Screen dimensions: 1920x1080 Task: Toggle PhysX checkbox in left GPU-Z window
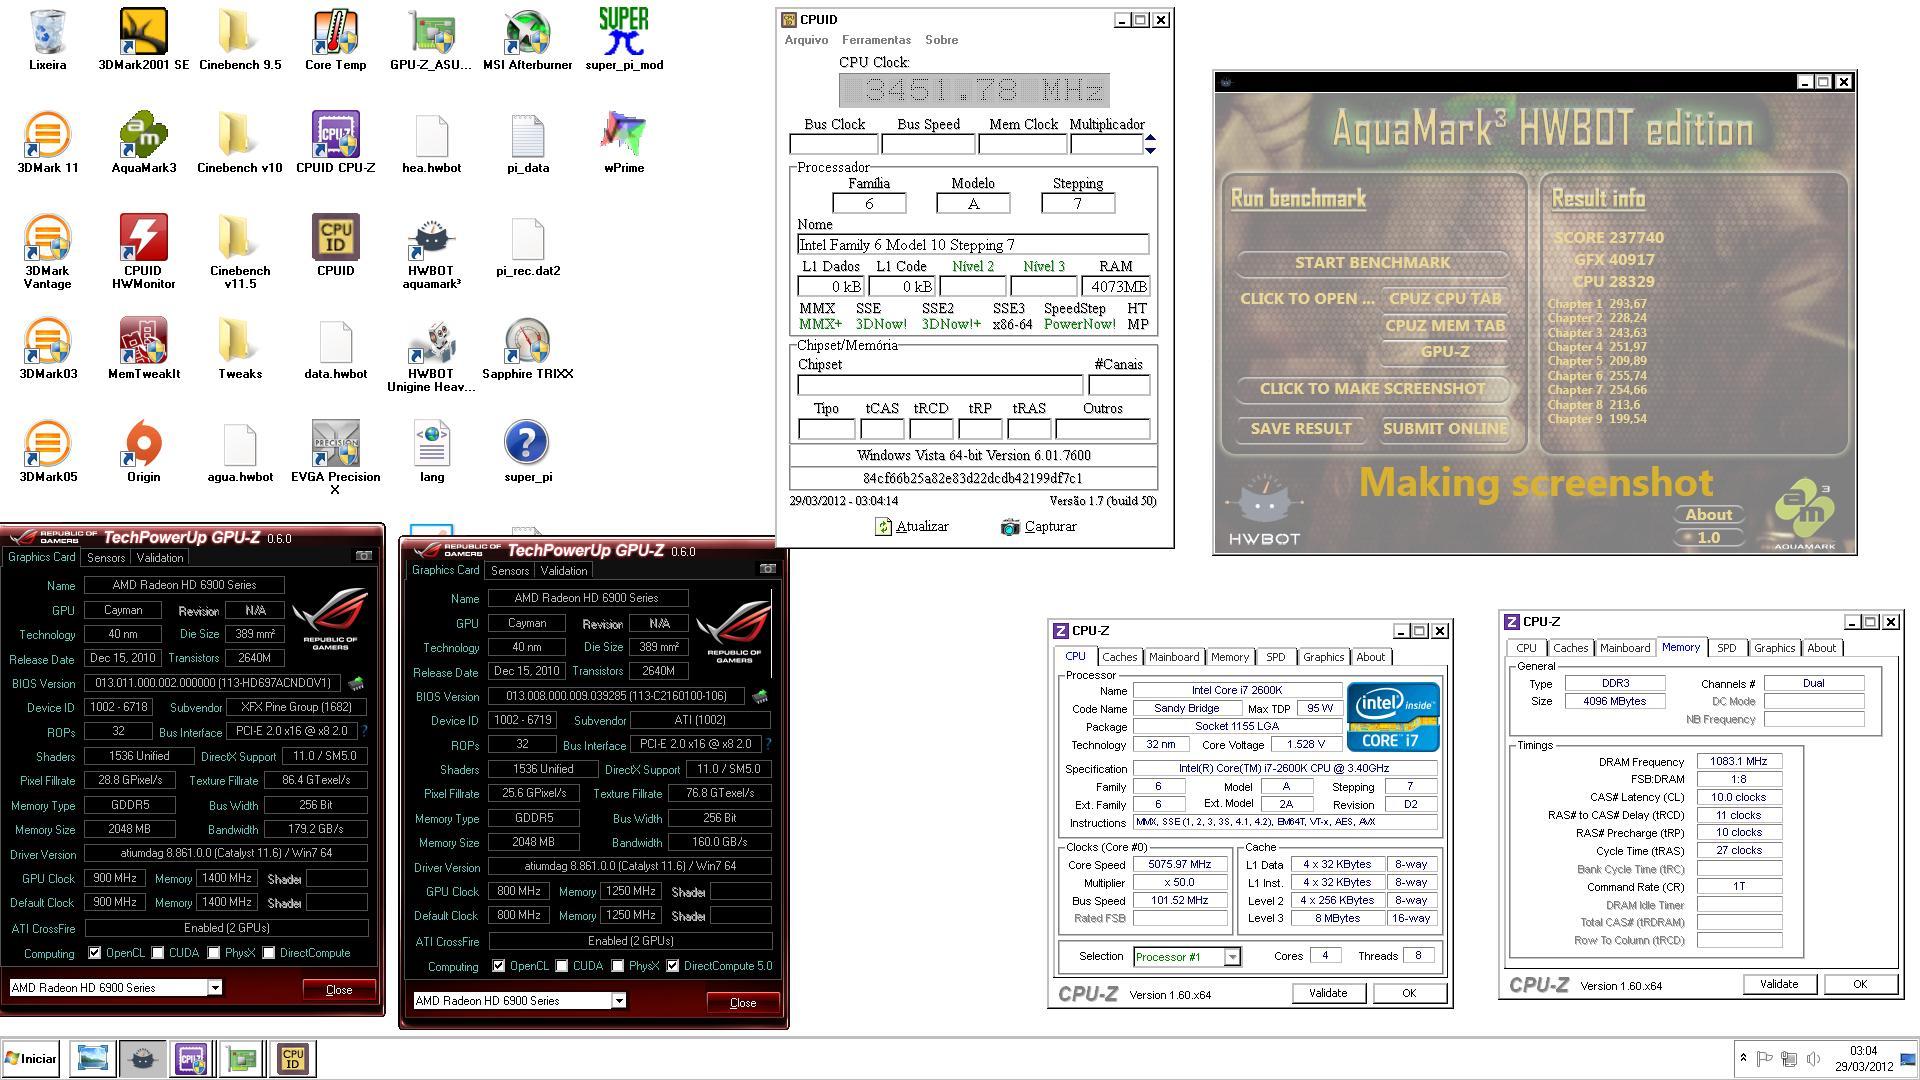[214, 953]
